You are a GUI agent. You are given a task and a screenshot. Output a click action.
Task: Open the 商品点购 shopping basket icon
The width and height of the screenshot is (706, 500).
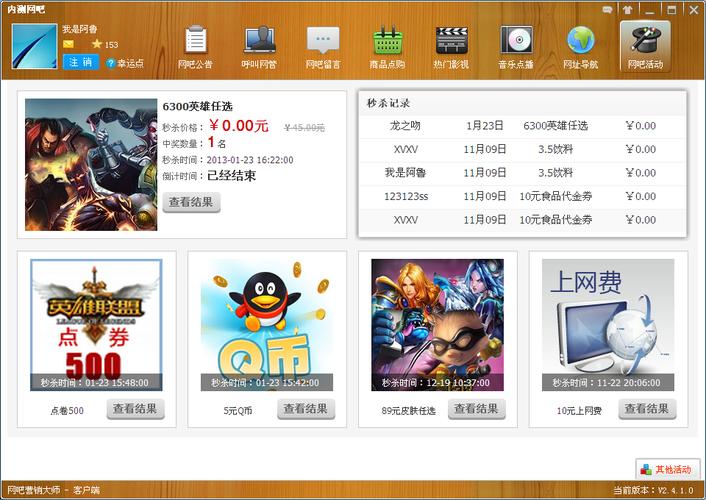pos(387,47)
